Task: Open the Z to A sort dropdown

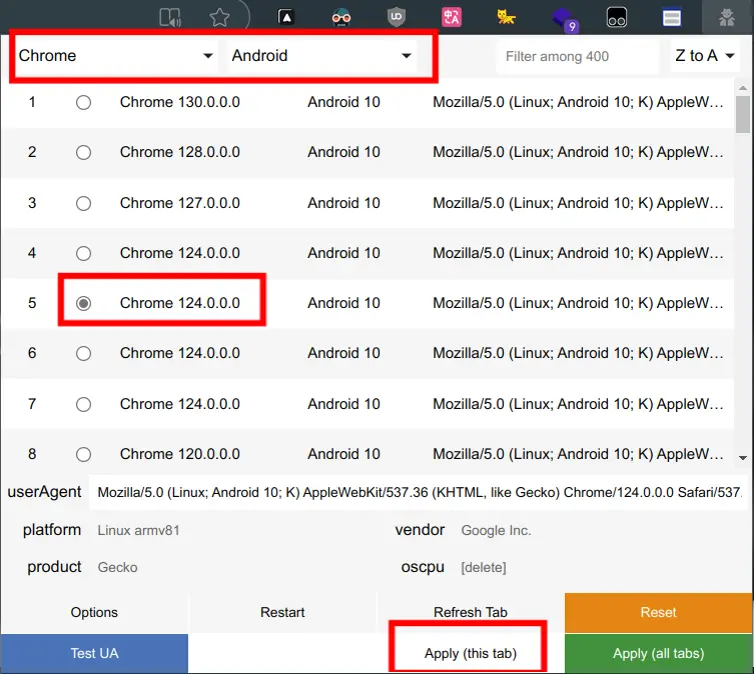Action: pos(704,56)
